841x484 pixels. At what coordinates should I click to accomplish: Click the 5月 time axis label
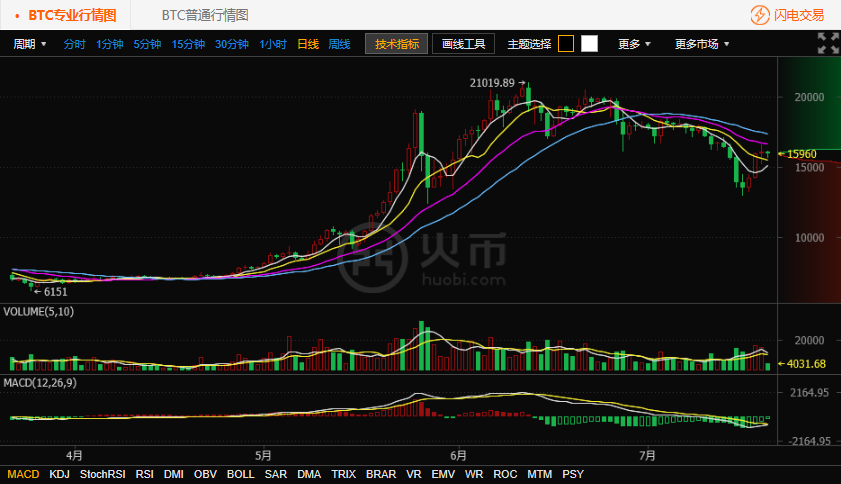point(263,456)
